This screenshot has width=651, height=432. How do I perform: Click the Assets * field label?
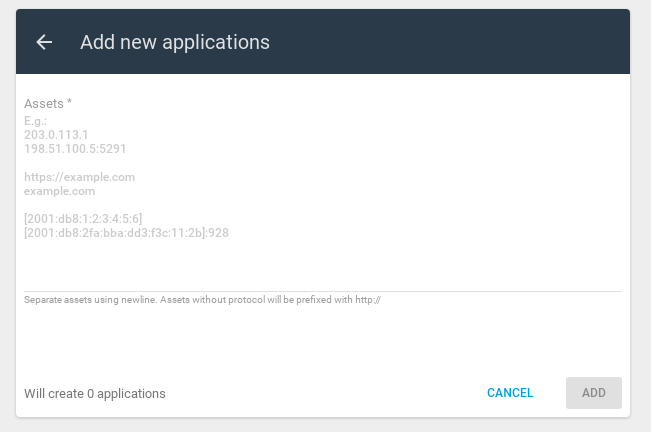48,103
